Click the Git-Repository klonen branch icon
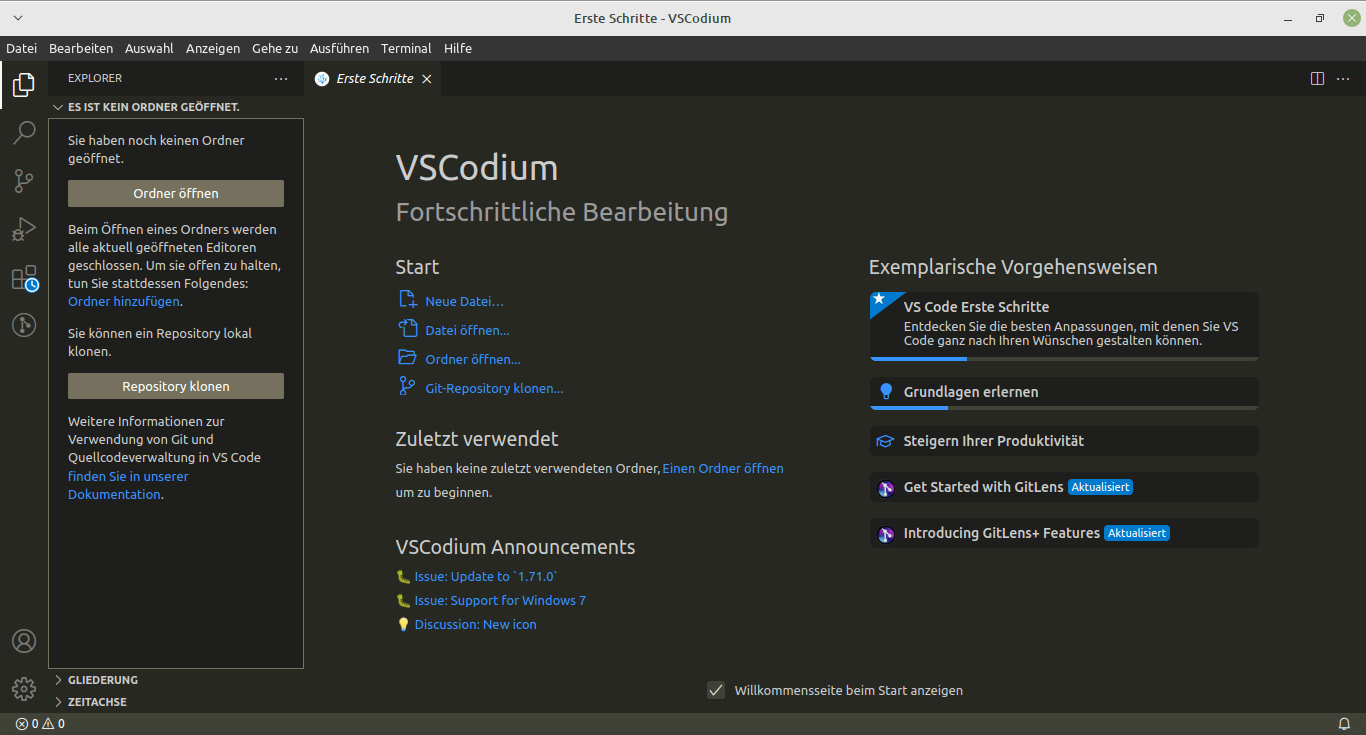The width and height of the screenshot is (1366, 735). click(x=407, y=387)
